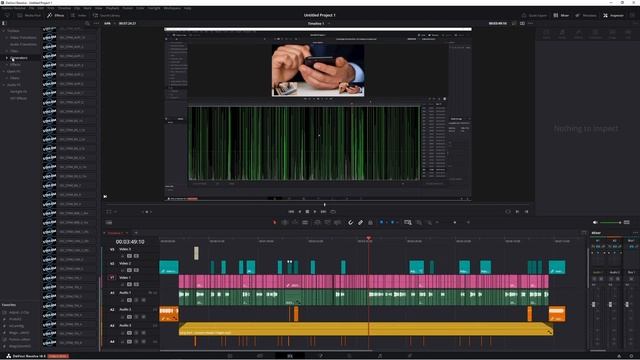Collapse the Audio FX group
The image size is (640, 360).
click(4, 85)
